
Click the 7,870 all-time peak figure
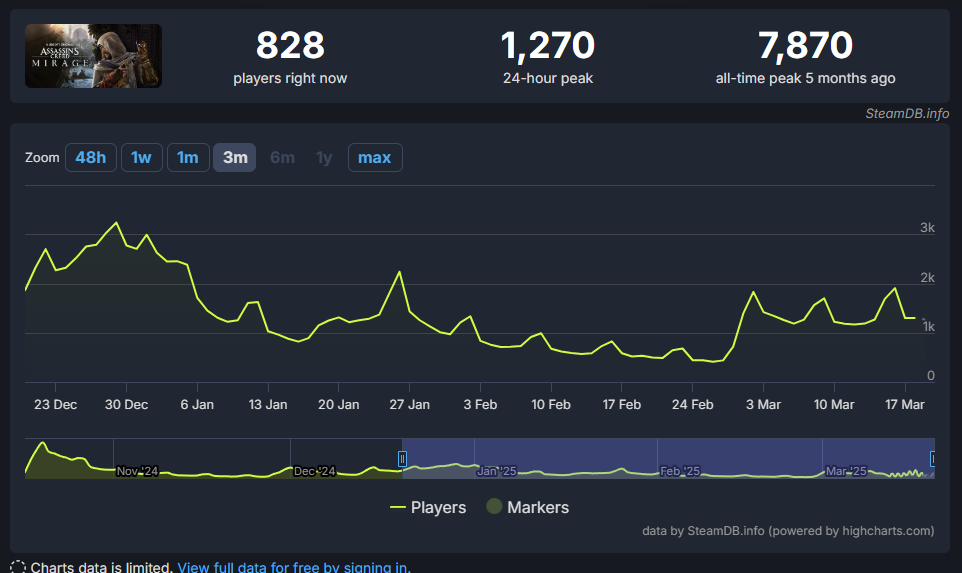(806, 45)
